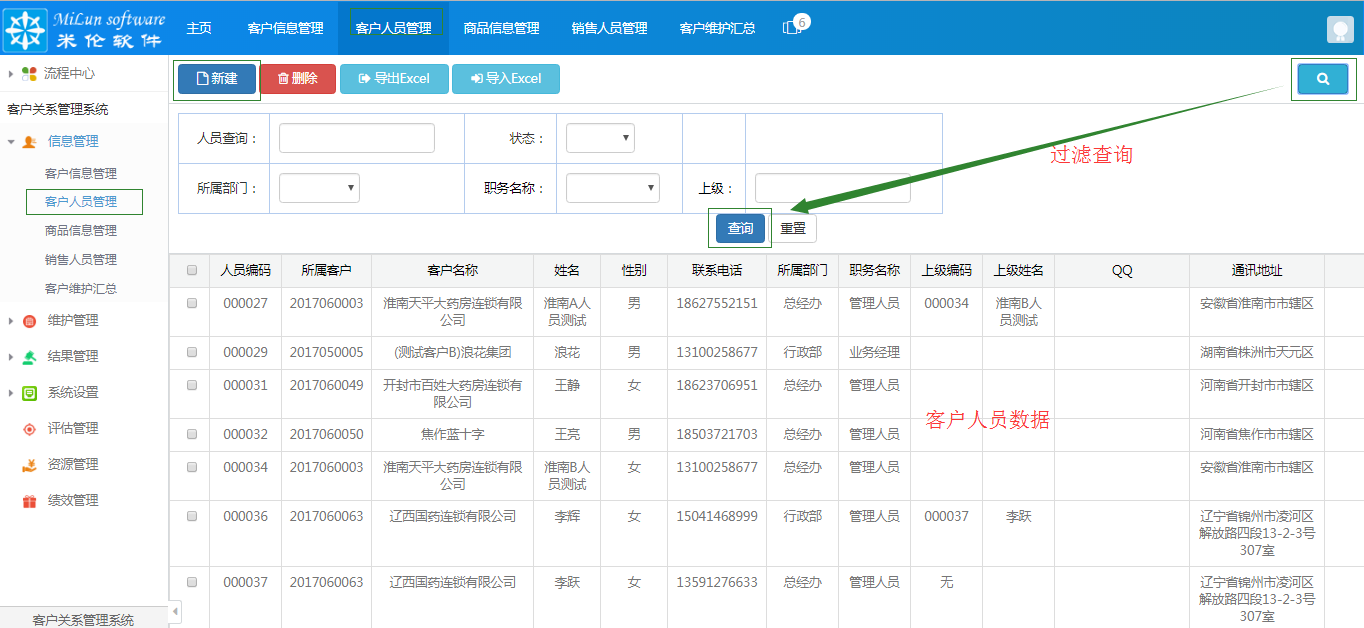This screenshot has height=628, width=1364.
Task: Click the magnifier search icon at top right
Action: (1322, 78)
